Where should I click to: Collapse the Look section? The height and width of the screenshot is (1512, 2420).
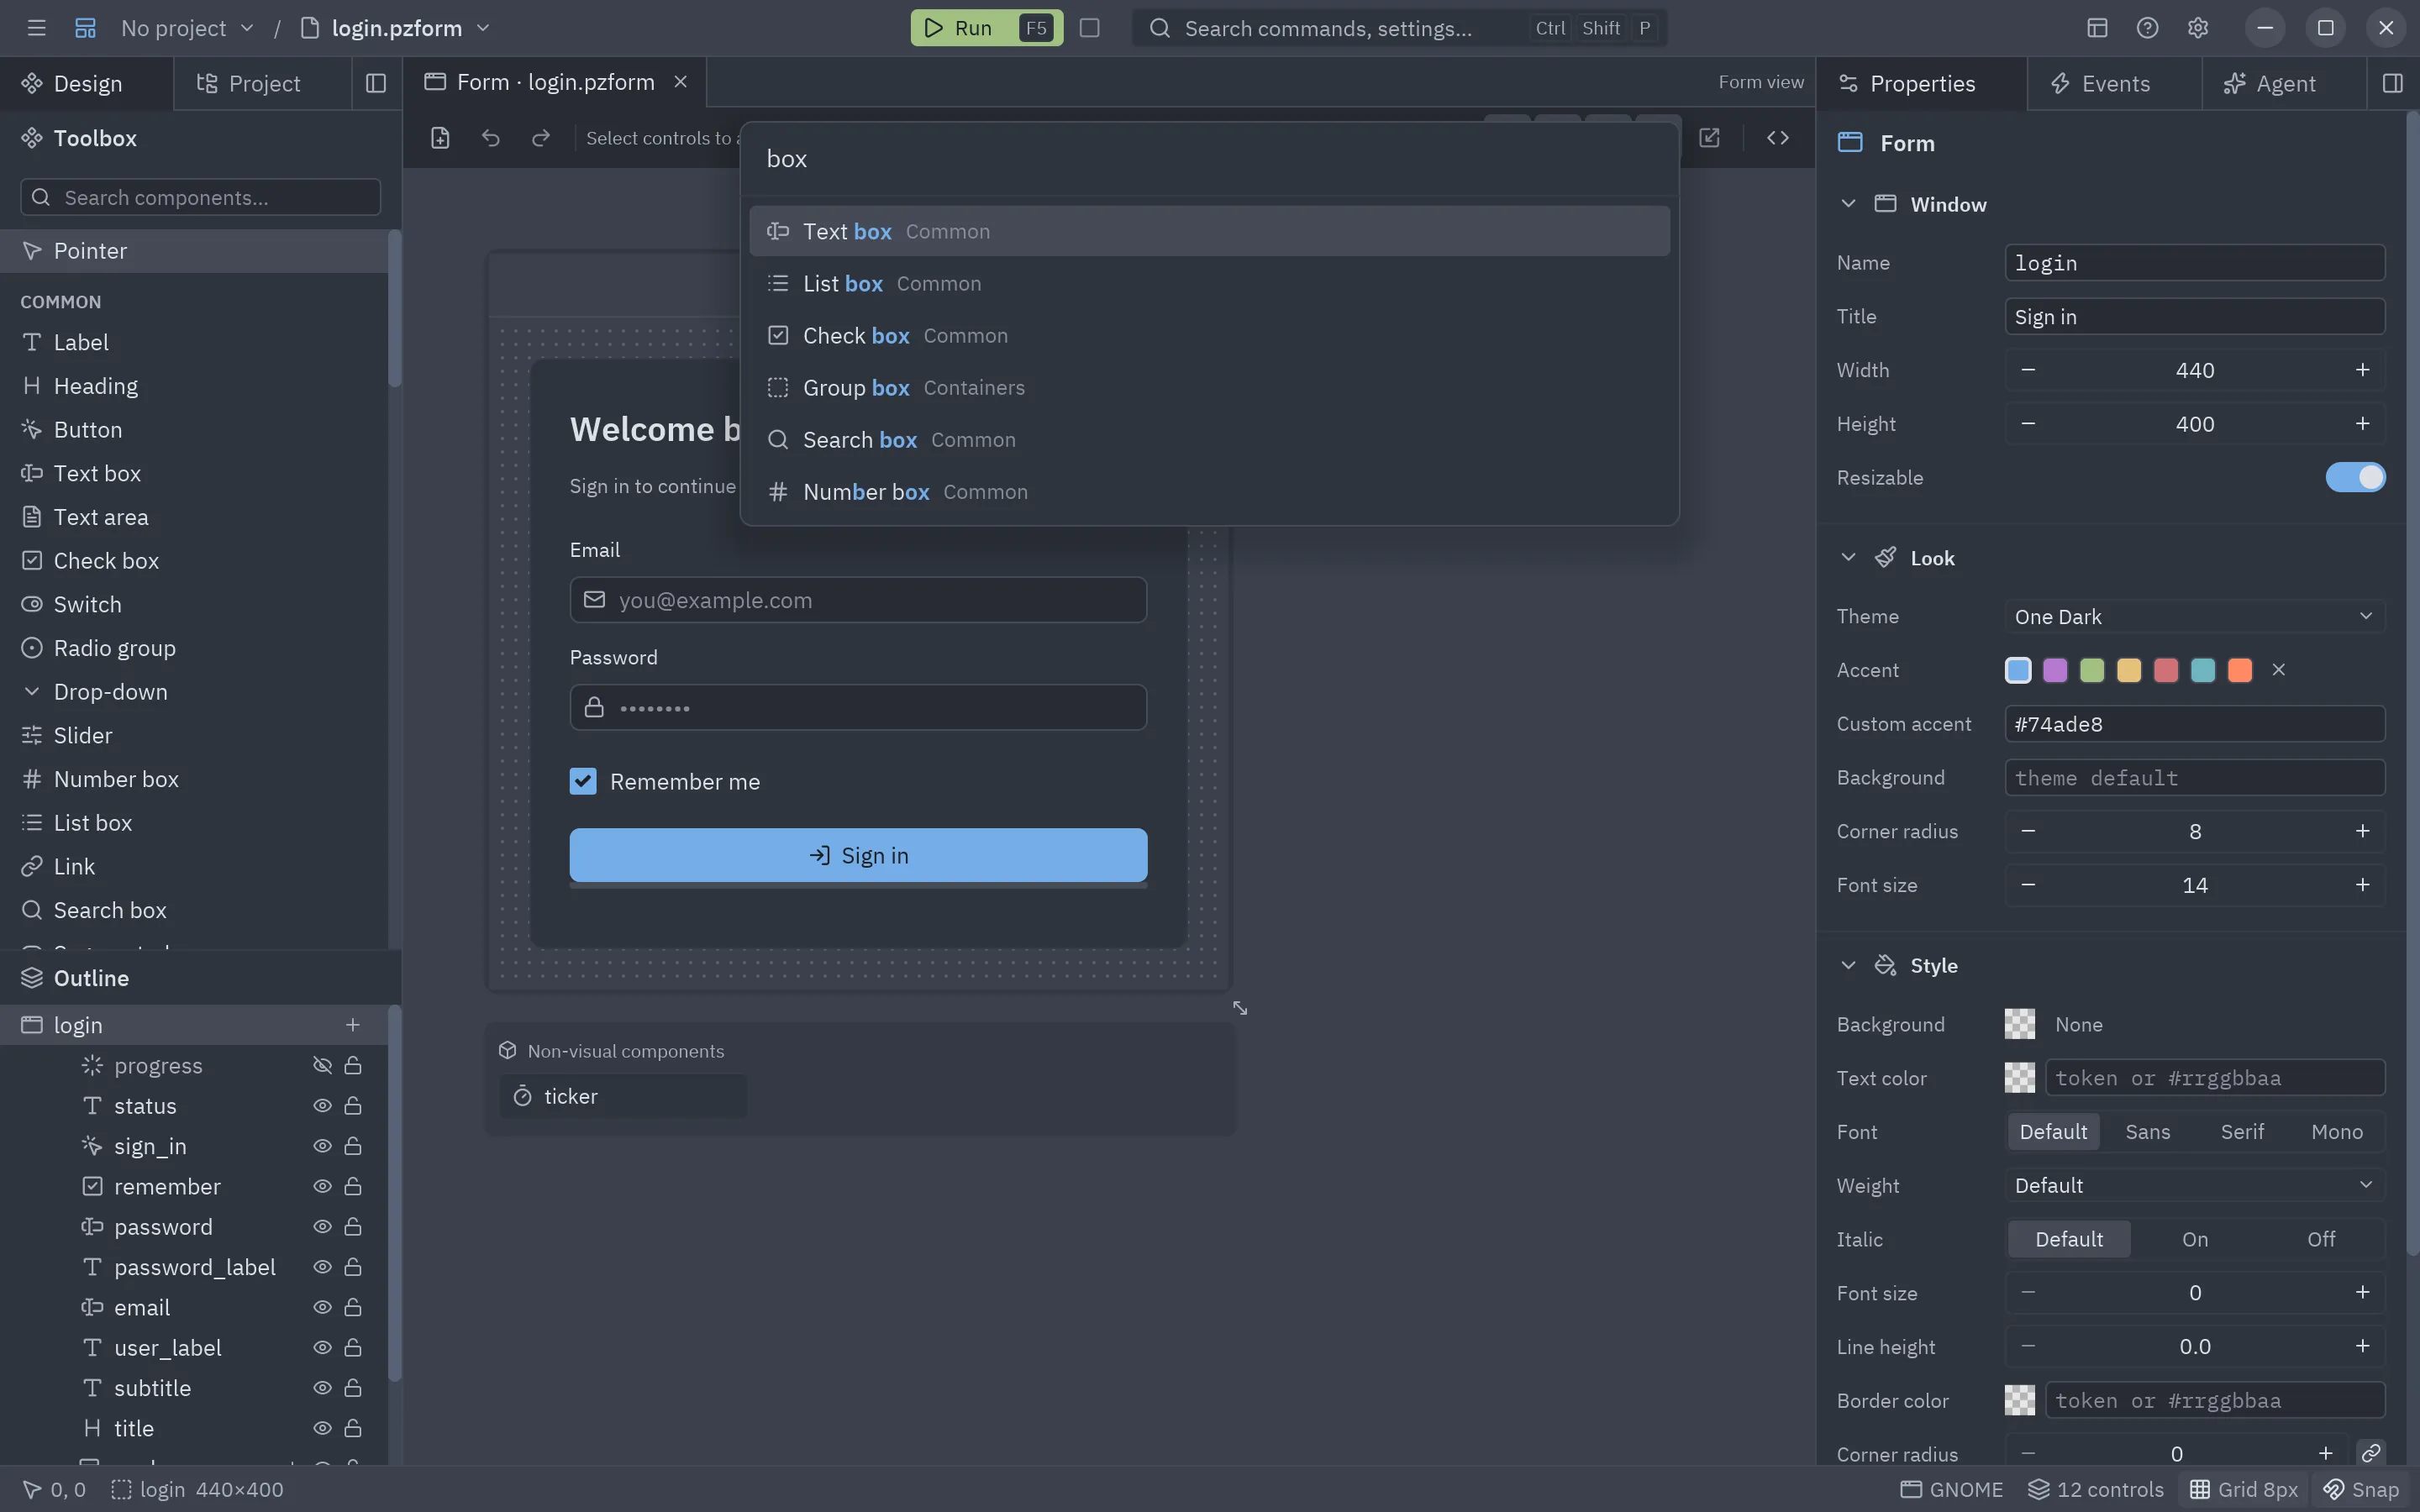click(1848, 558)
